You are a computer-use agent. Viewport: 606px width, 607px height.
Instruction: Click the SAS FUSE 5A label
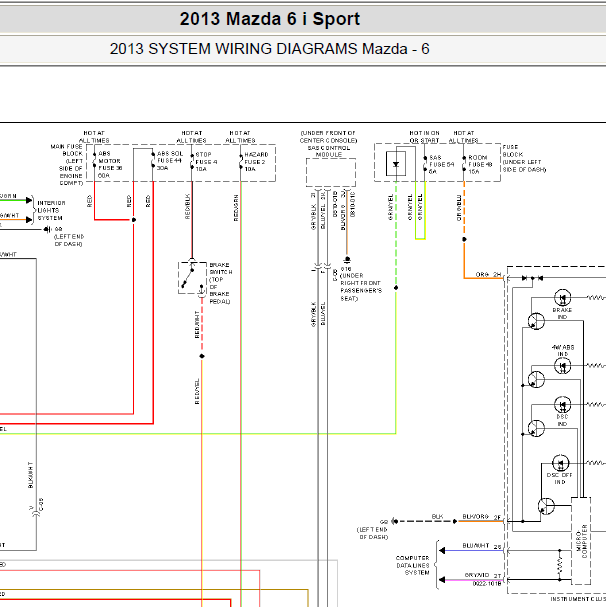[441, 165]
